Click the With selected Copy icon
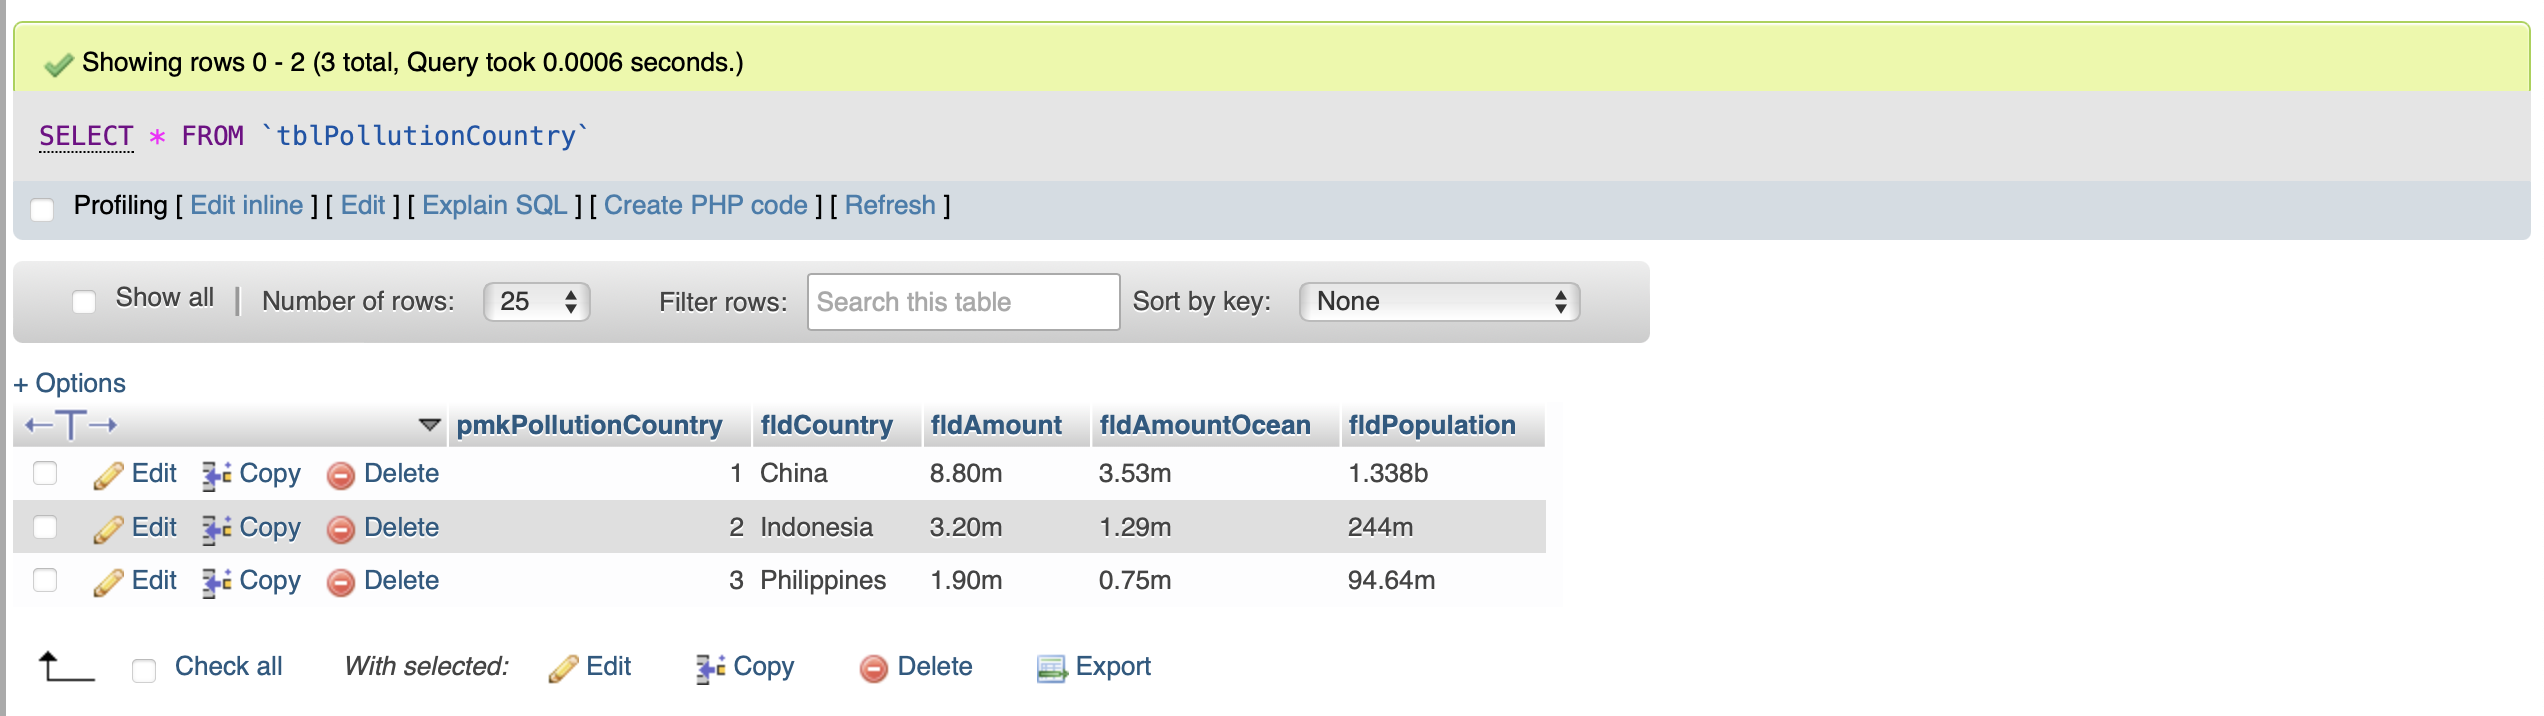2544x716 pixels. (710, 668)
